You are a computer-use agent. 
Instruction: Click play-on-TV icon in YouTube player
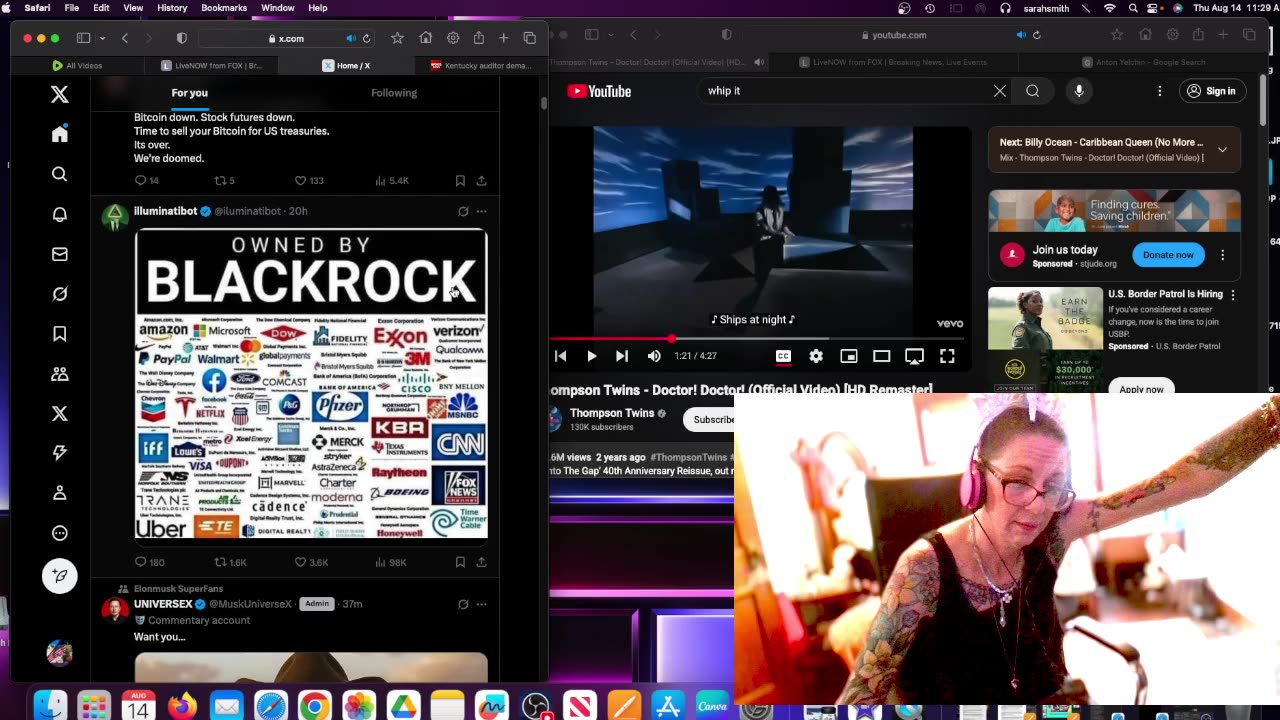914,356
